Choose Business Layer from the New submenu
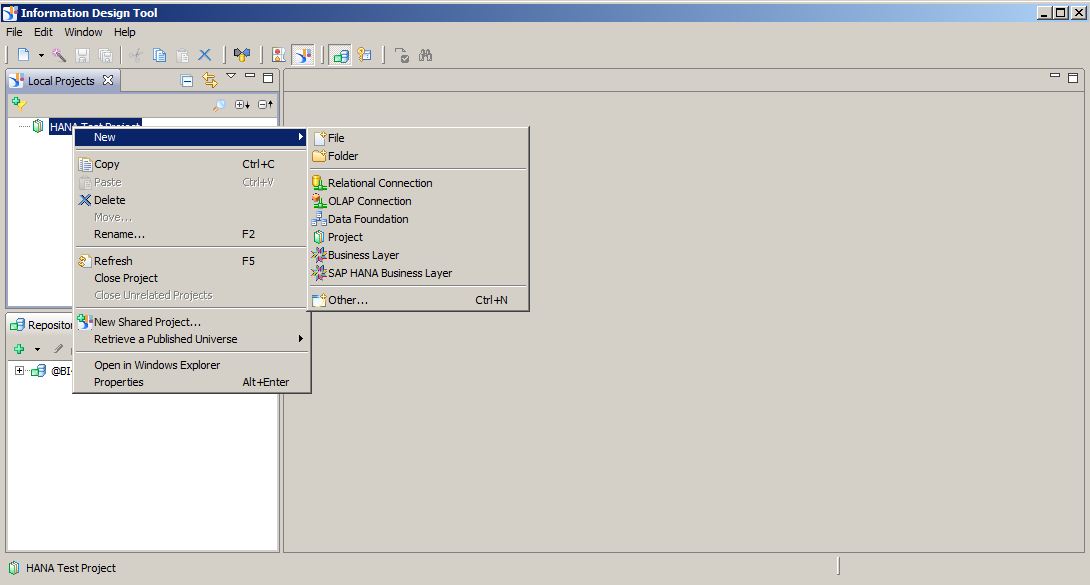1090x585 pixels. point(363,255)
